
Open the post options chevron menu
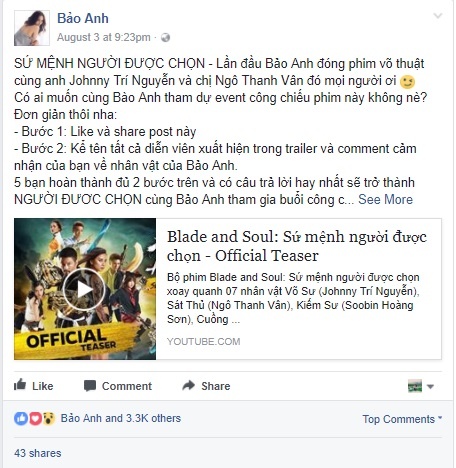point(437,15)
